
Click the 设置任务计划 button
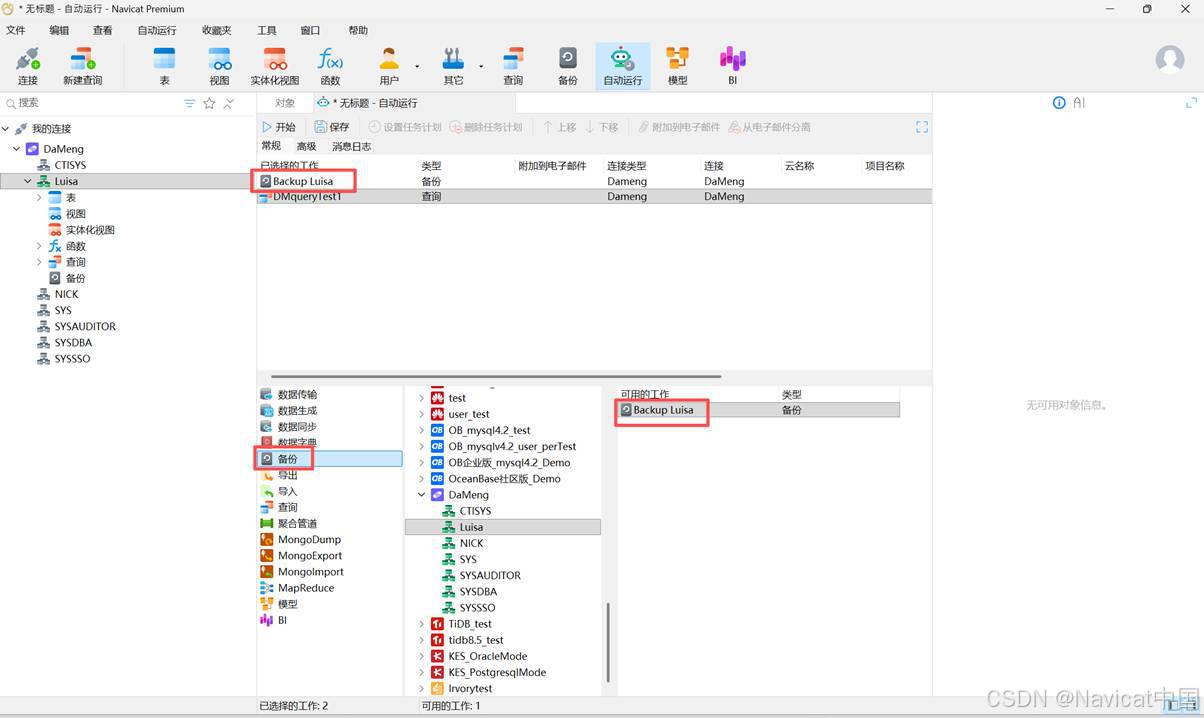(x=404, y=127)
